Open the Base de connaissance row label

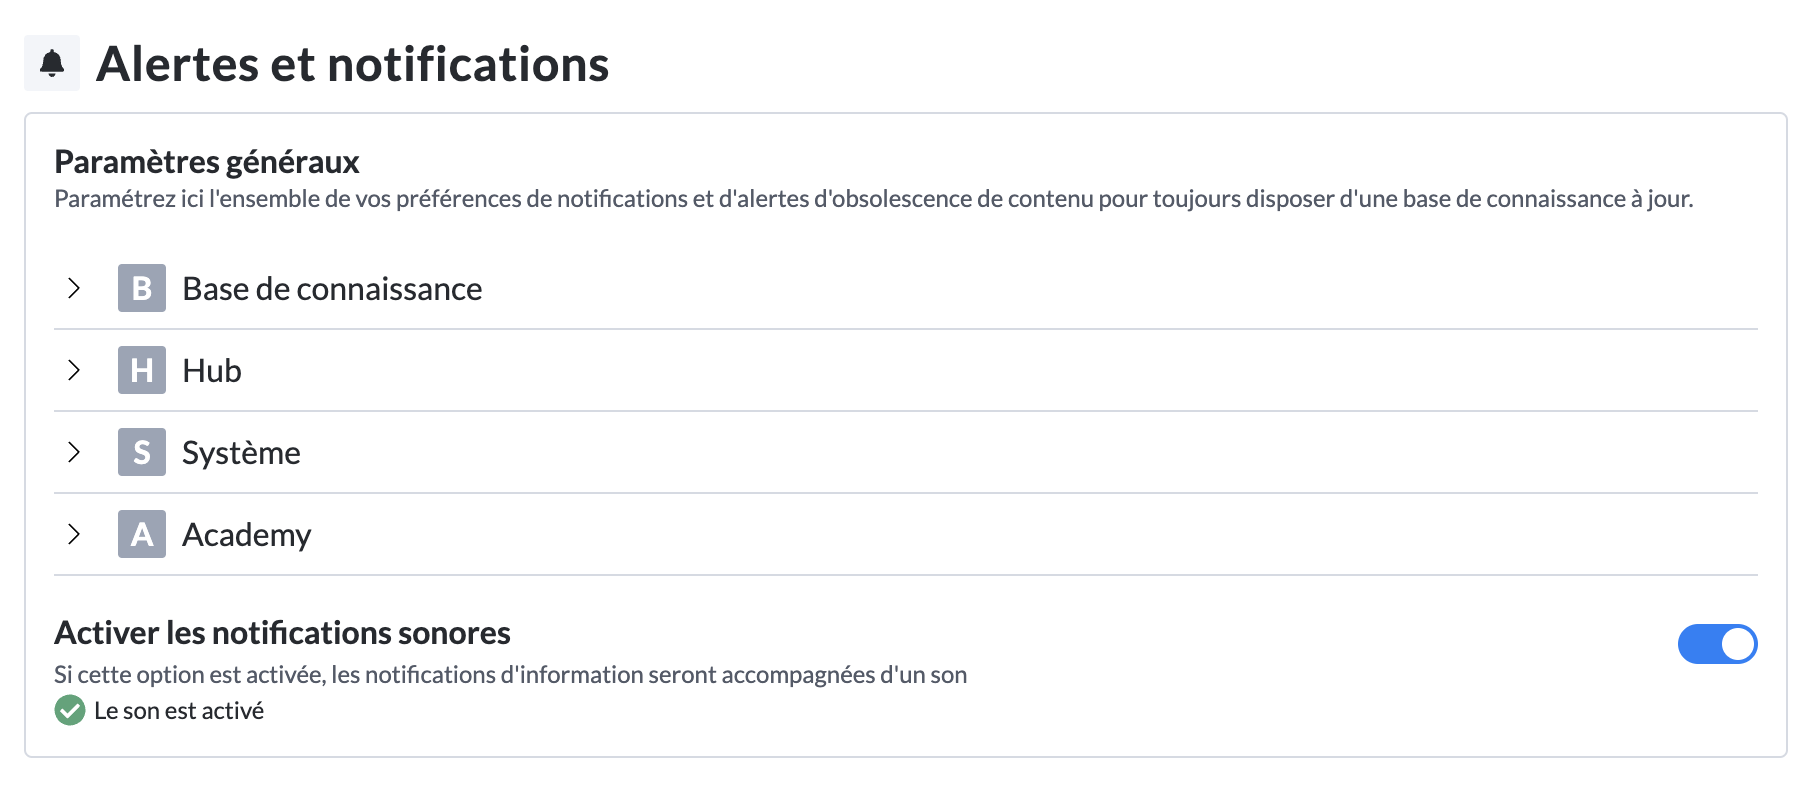click(332, 289)
